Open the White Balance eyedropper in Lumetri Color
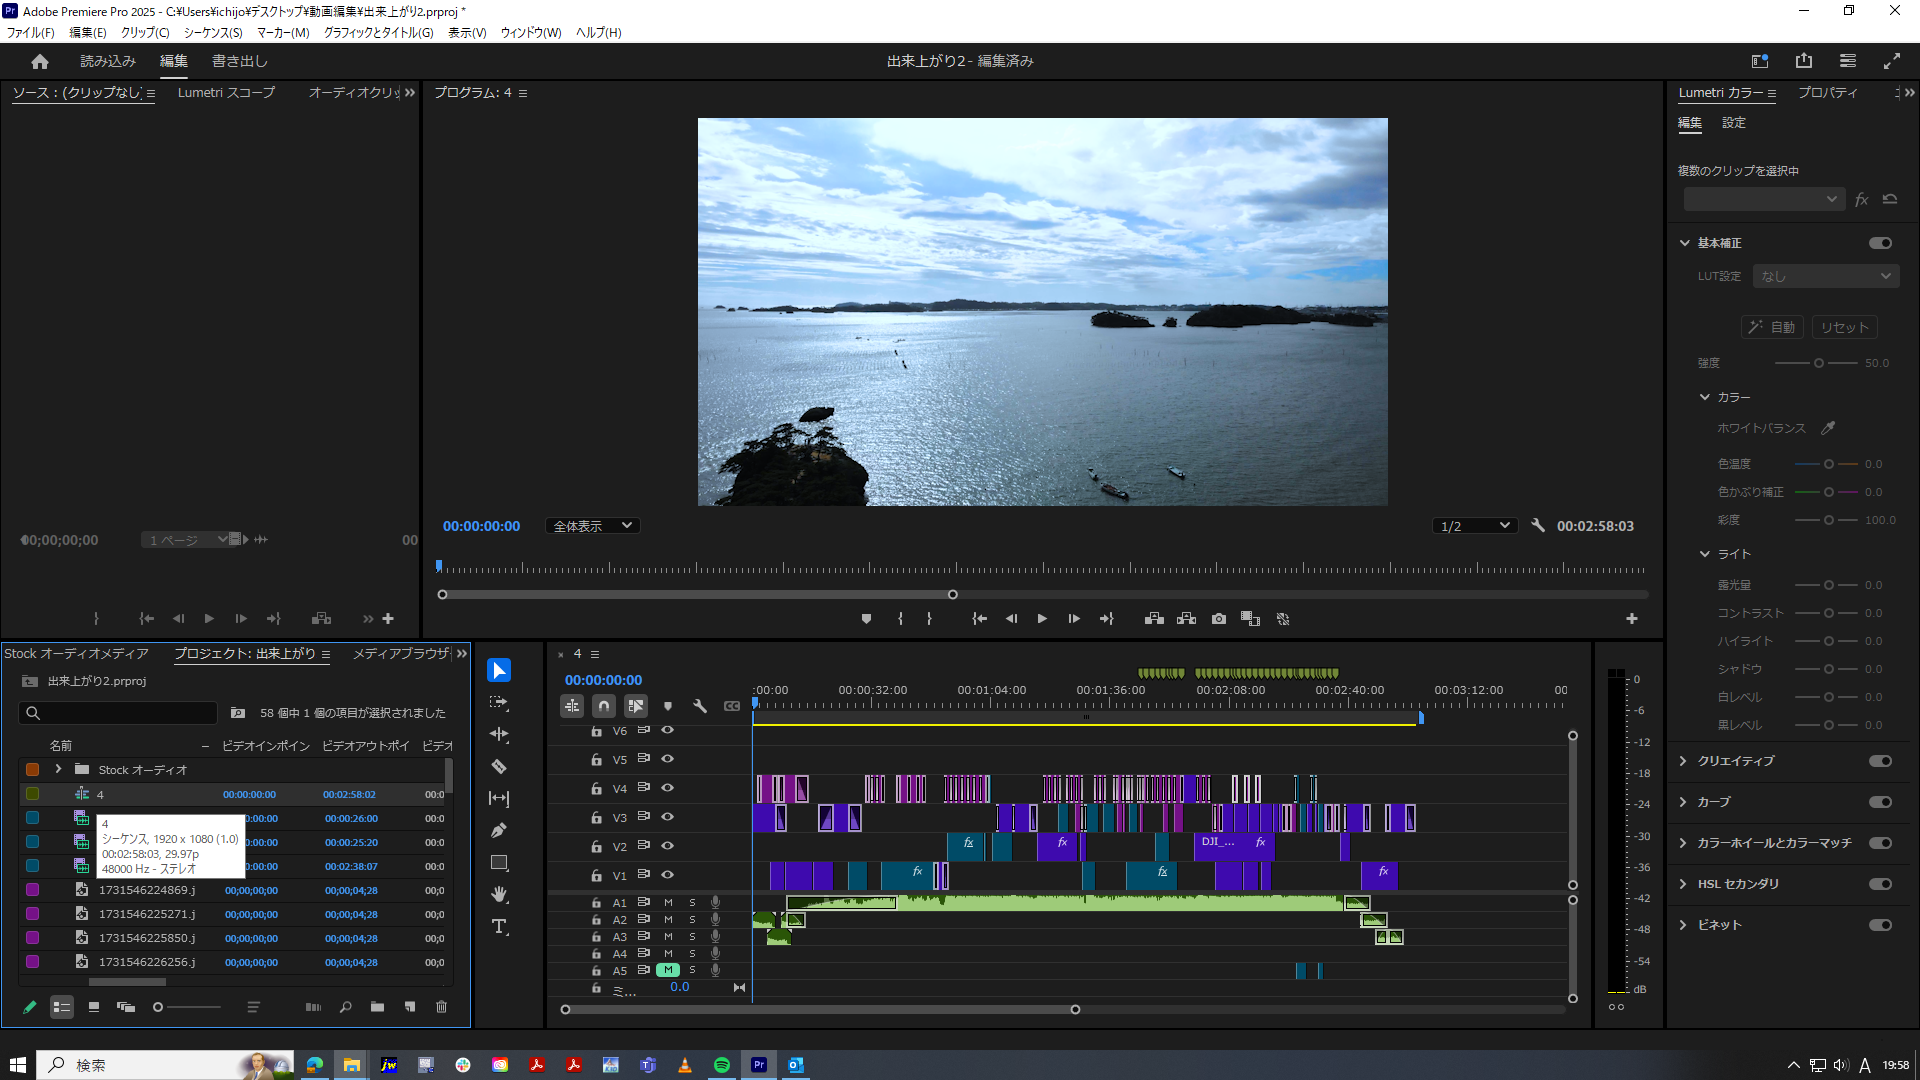1920x1080 pixels. 1829,428
